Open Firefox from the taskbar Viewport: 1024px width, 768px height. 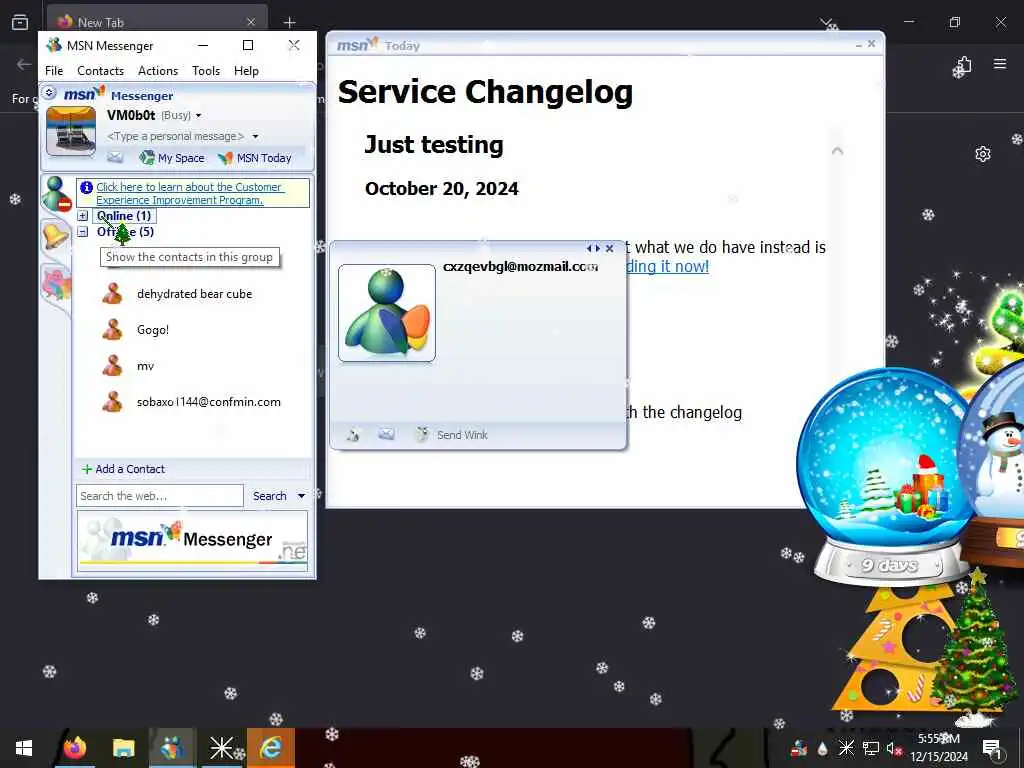(x=75, y=748)
